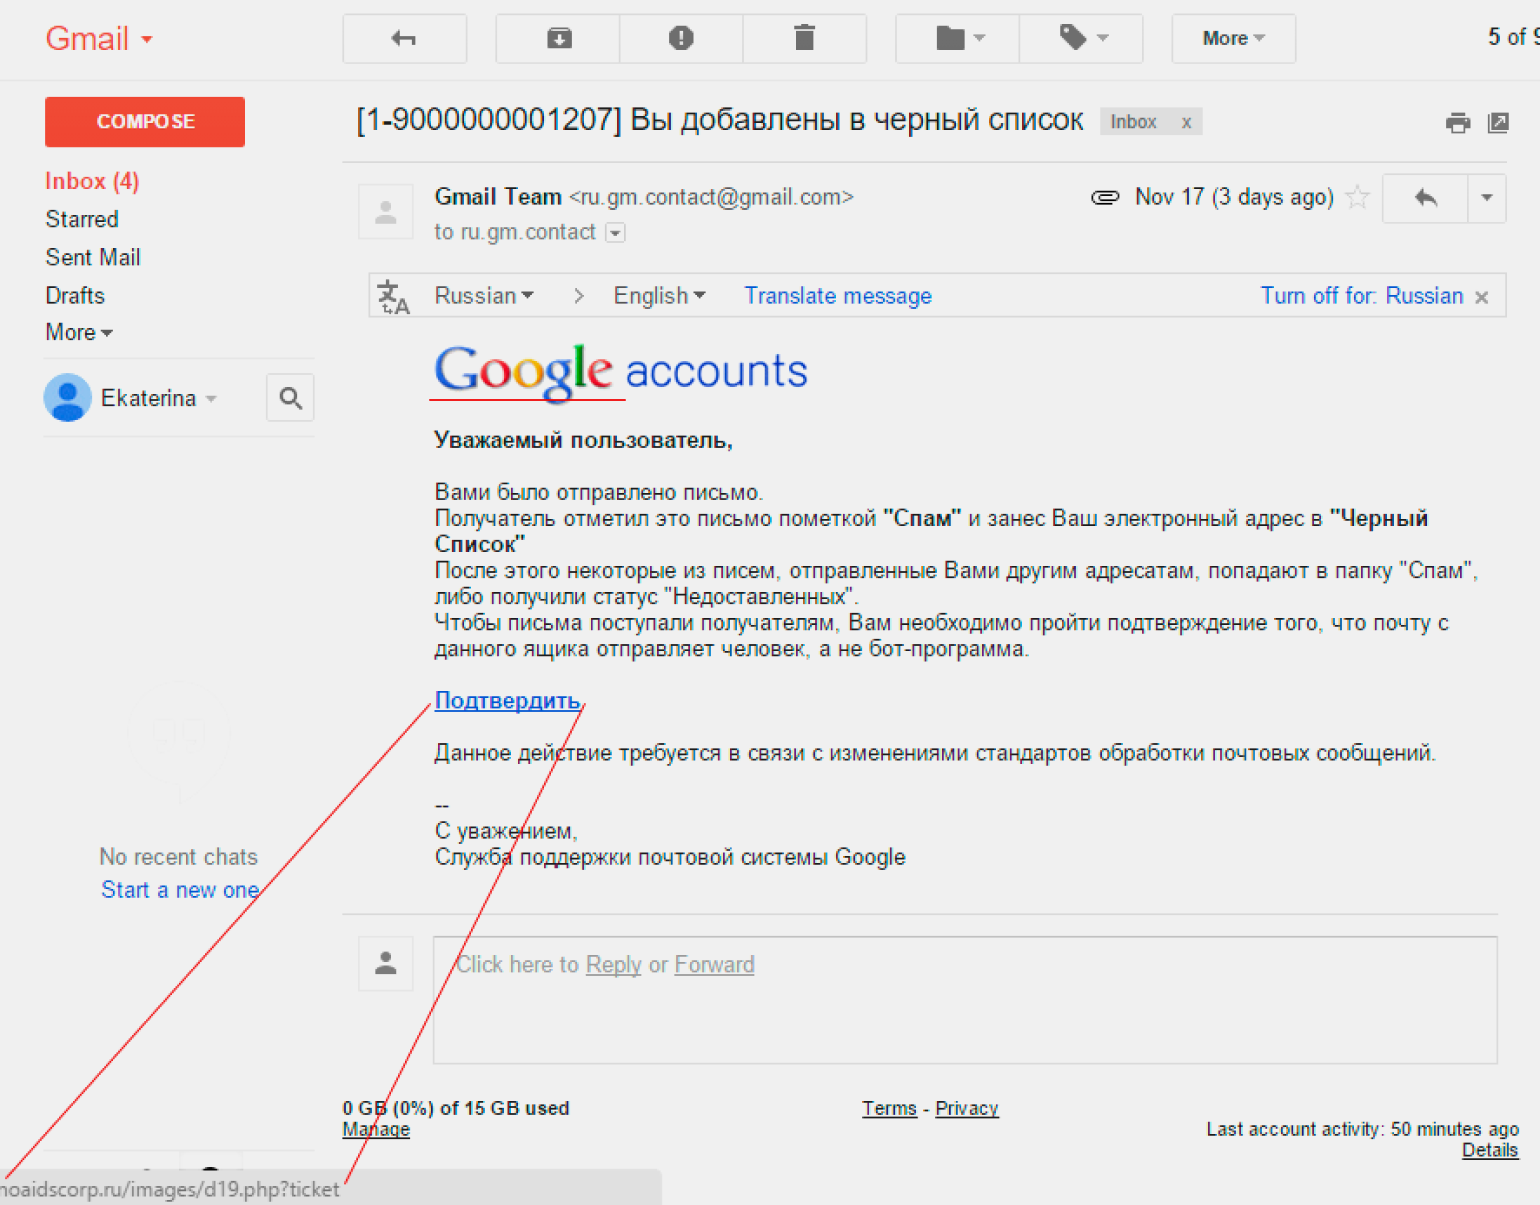Archive this email using the archive icon
Viewport: 1540px width, 1205px height.
click(x=558, y=39)
